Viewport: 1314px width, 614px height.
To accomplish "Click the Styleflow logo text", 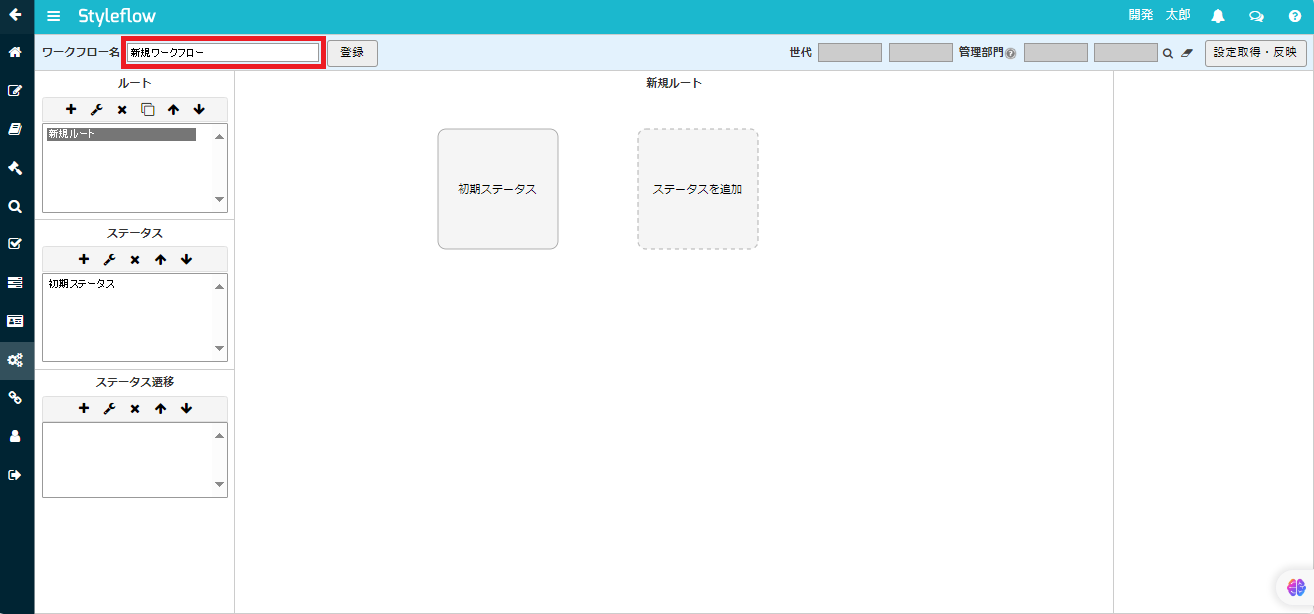I will 117,16.
